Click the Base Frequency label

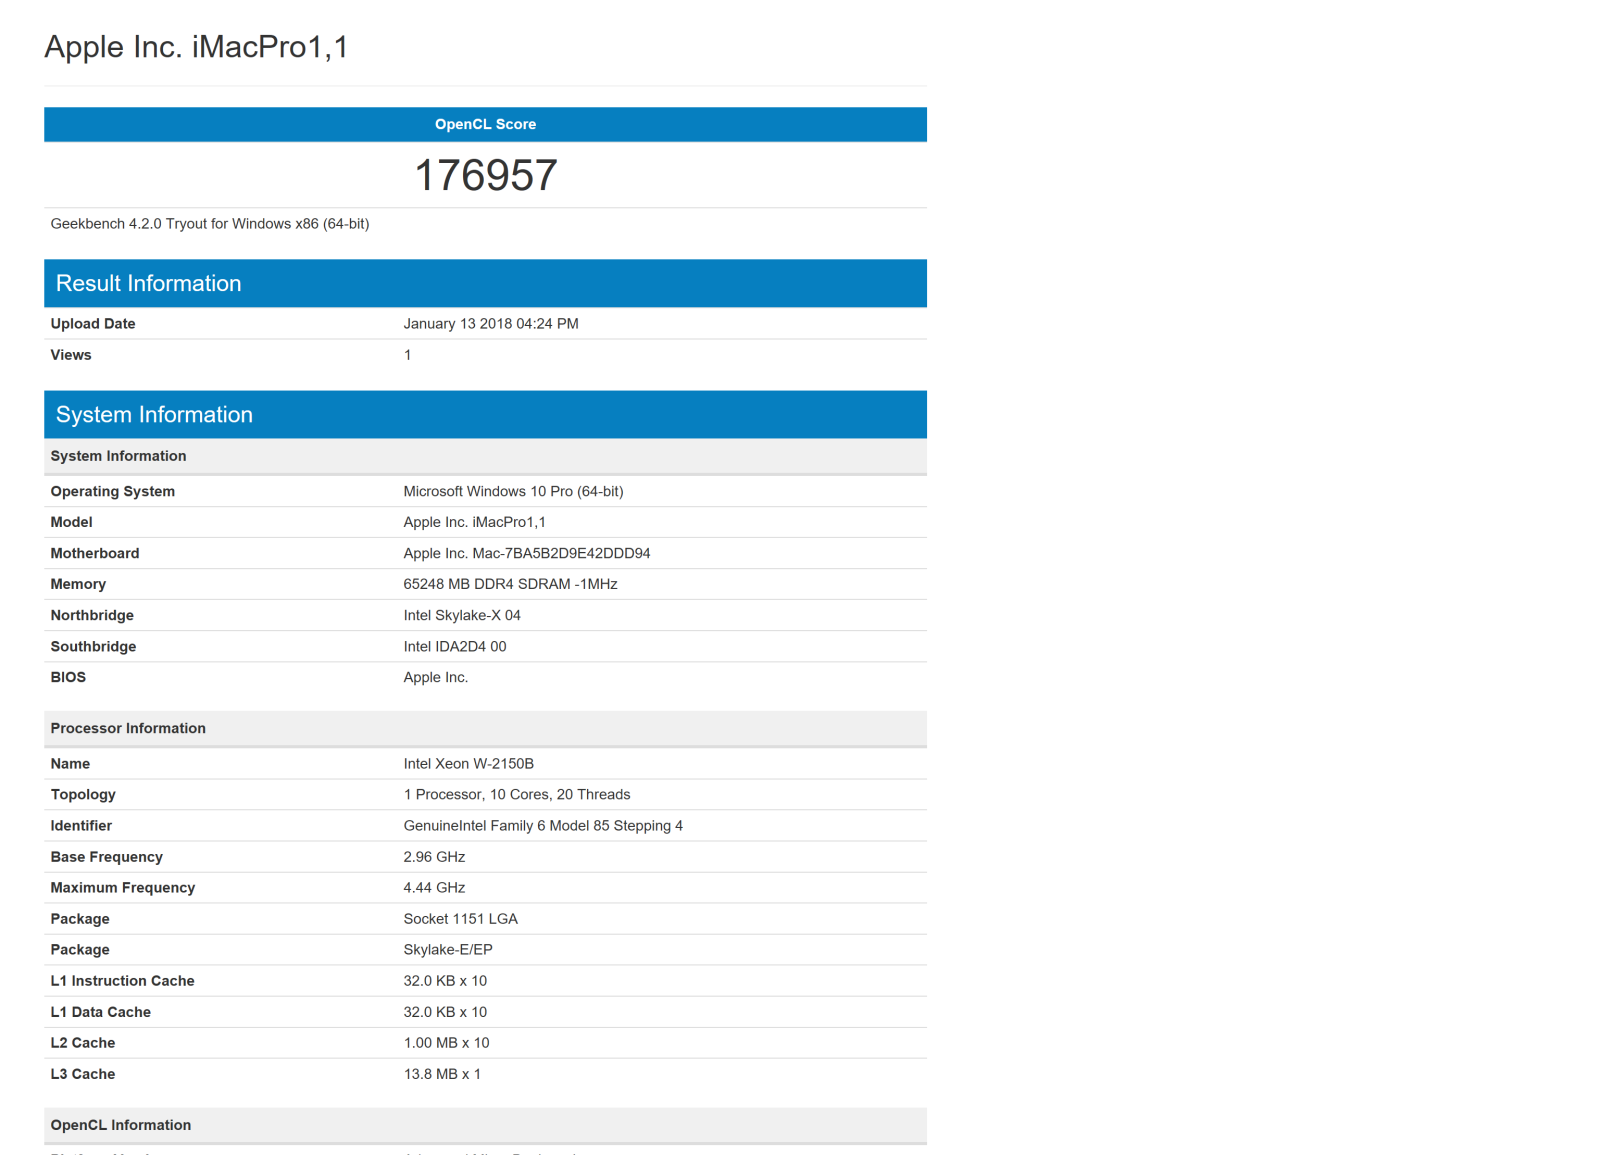pos(107,857)
